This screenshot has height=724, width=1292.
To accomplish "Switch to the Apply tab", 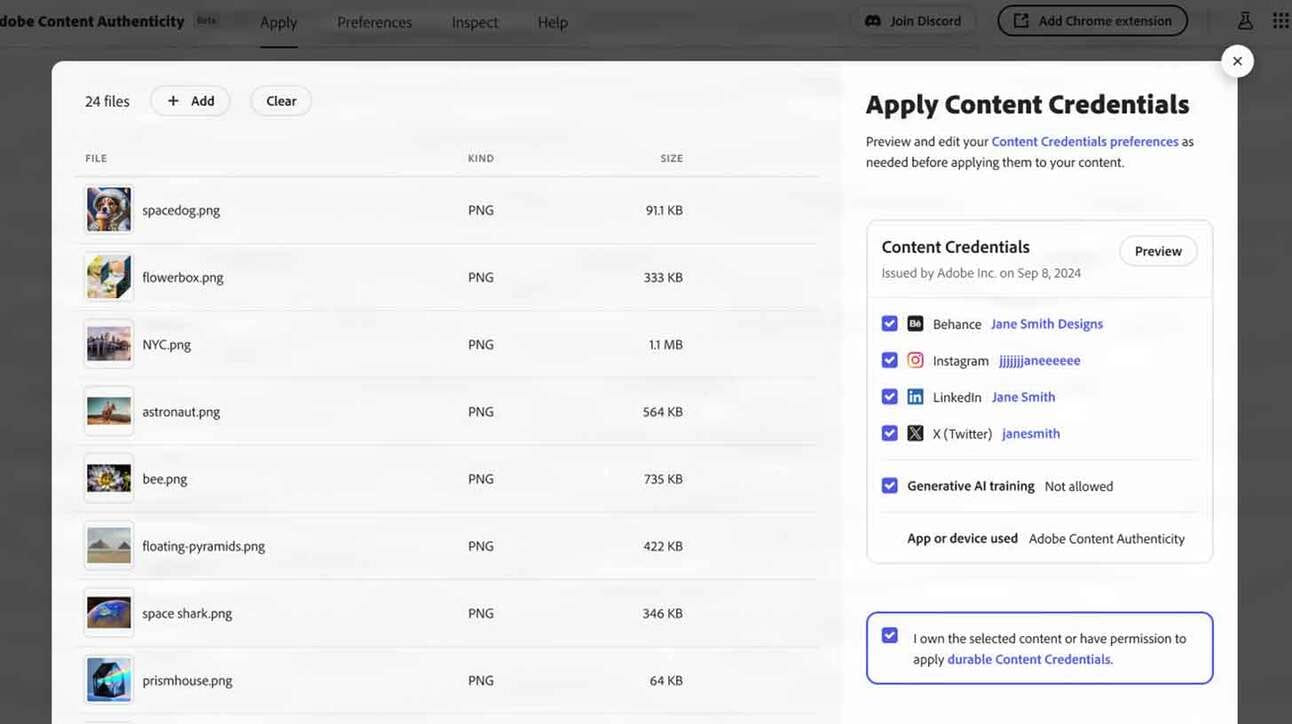I will click(279, 22).
